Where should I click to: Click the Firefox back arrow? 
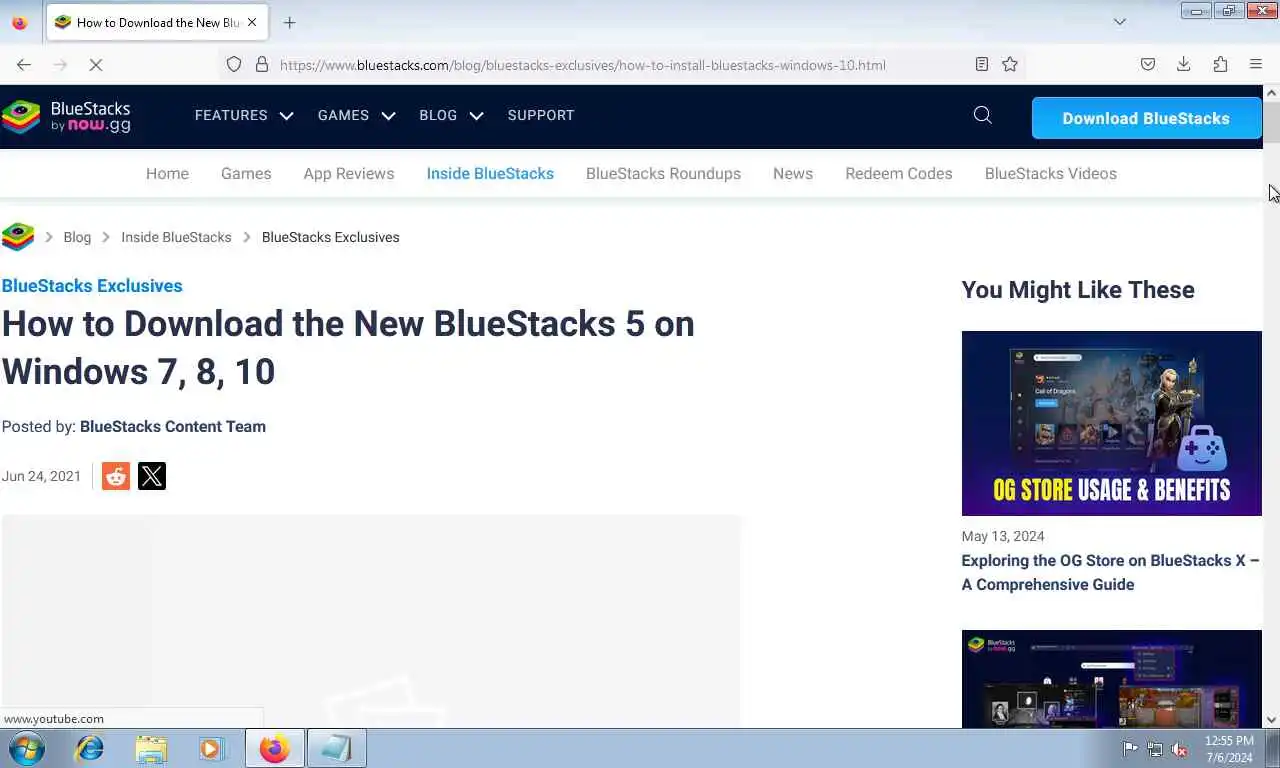(x=24, y=64)
